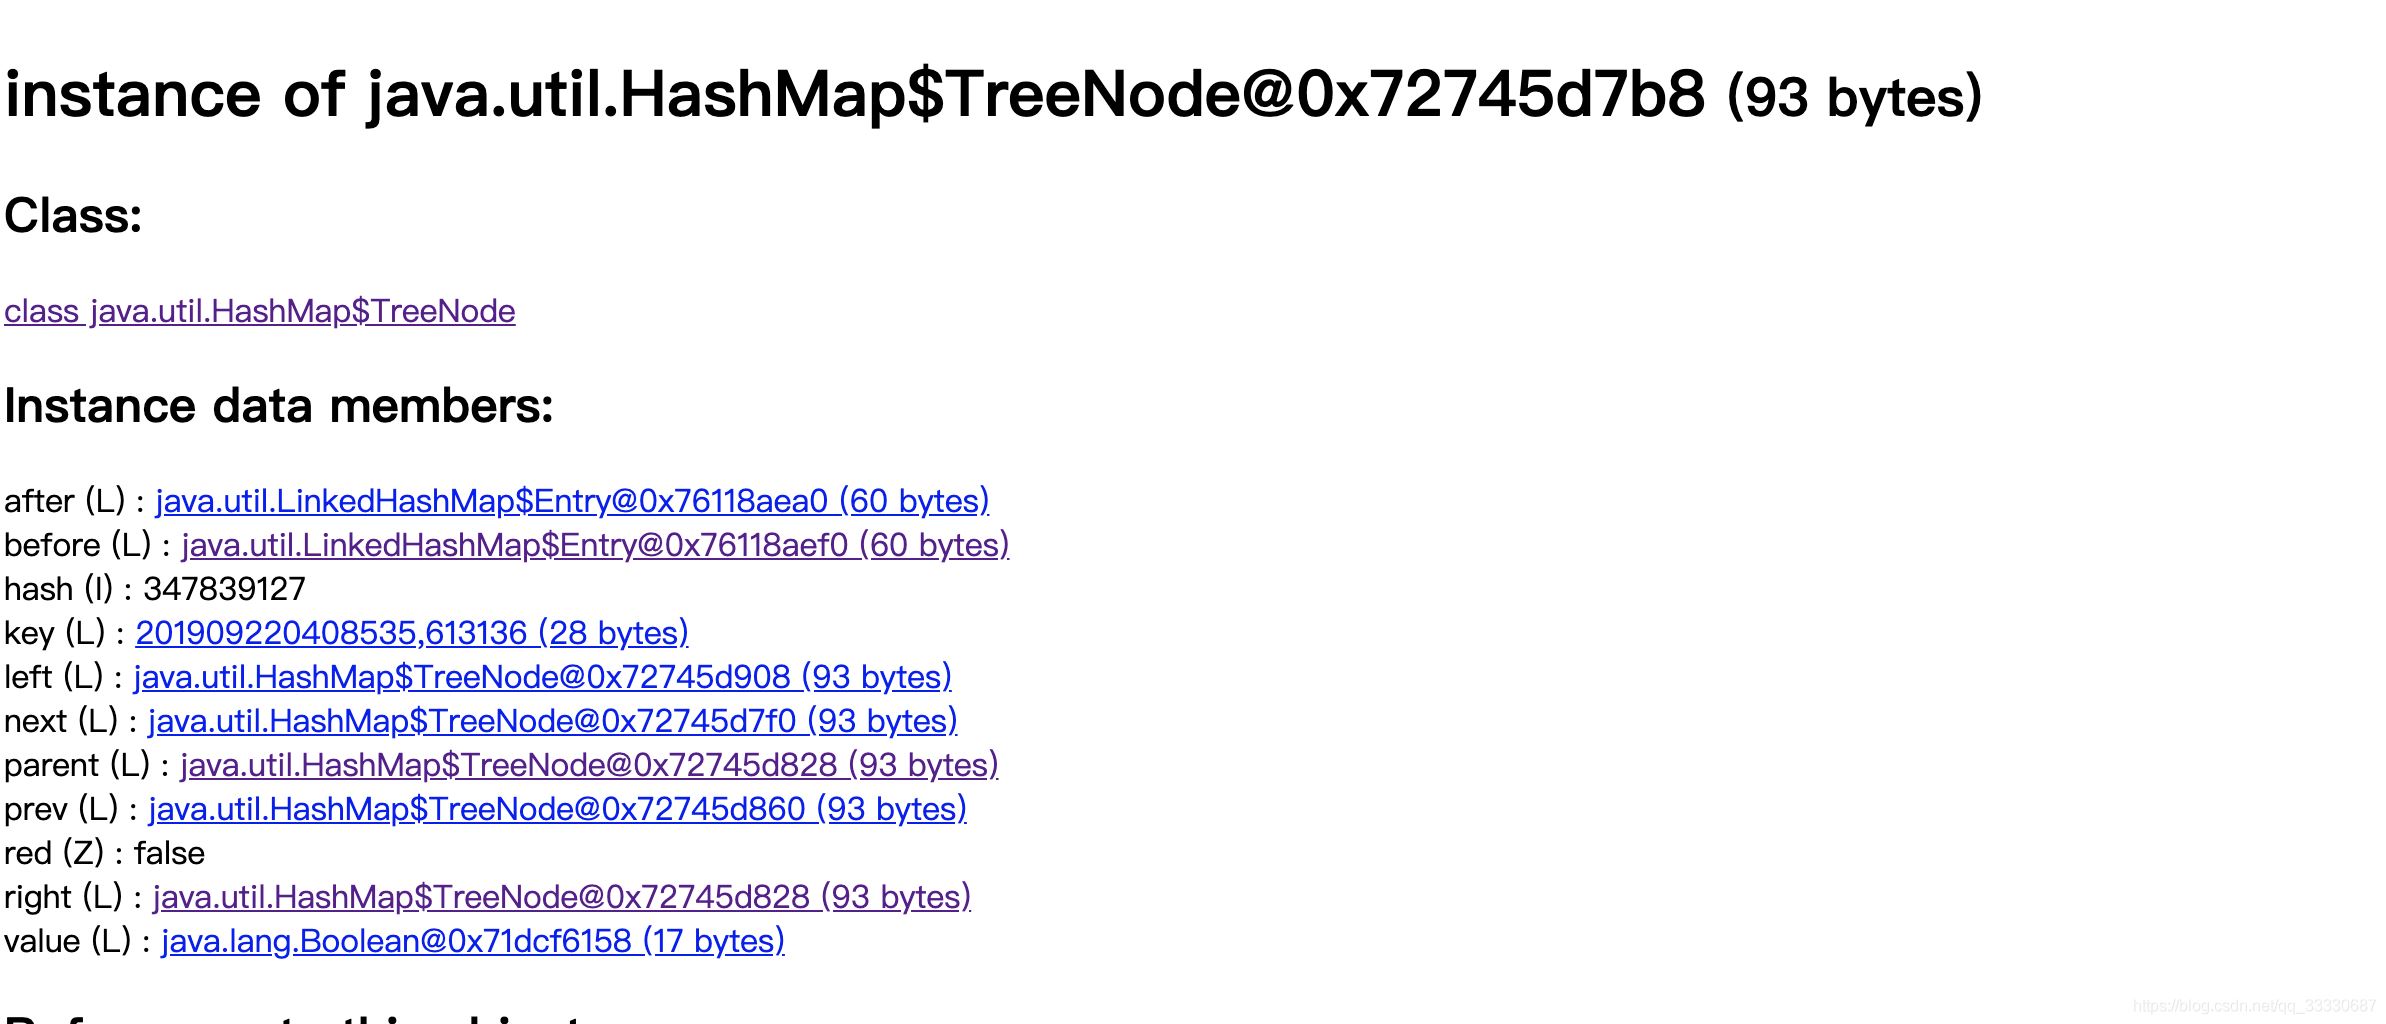Click the 'Class:' section heading
This screenshot has width=2386, height=1024.
click(x=73, y=215)
